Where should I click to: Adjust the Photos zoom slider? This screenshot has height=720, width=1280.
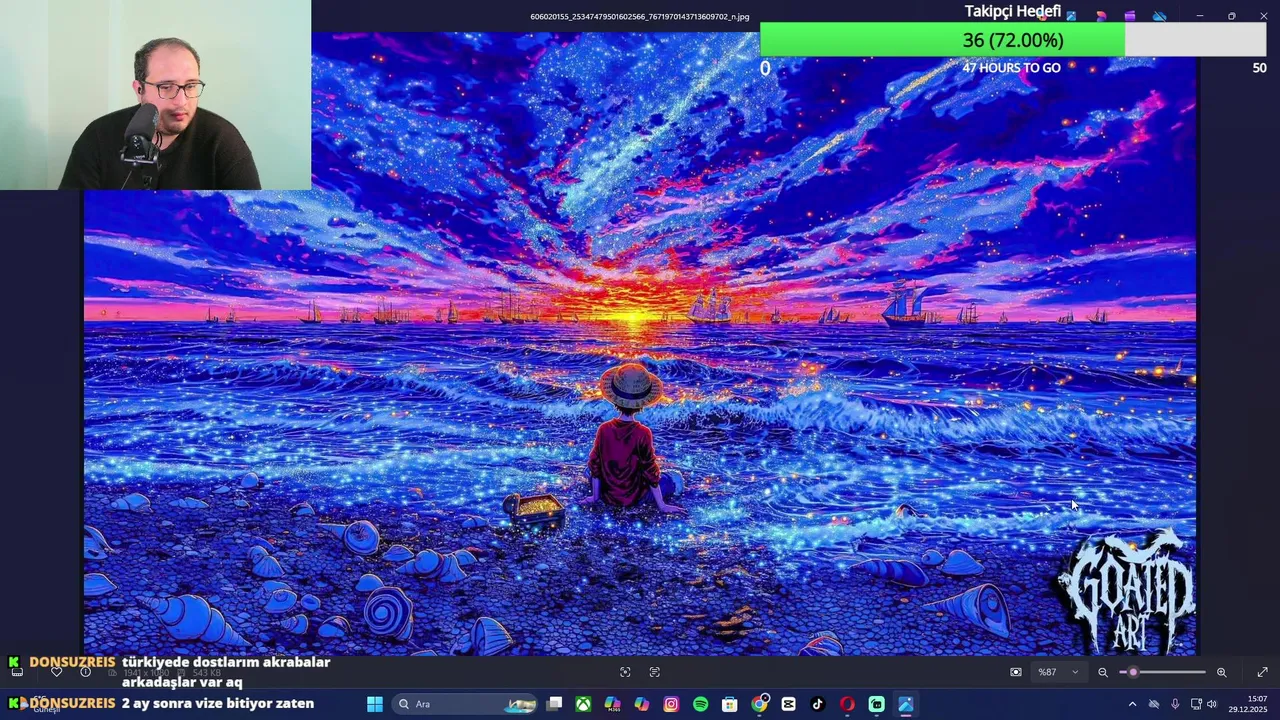pyautogui.click(x=1162, y=672)
